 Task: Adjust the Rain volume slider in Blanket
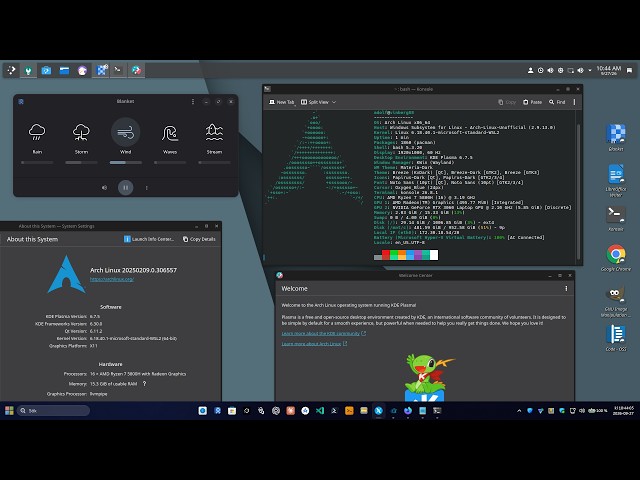tap(37, 162)
